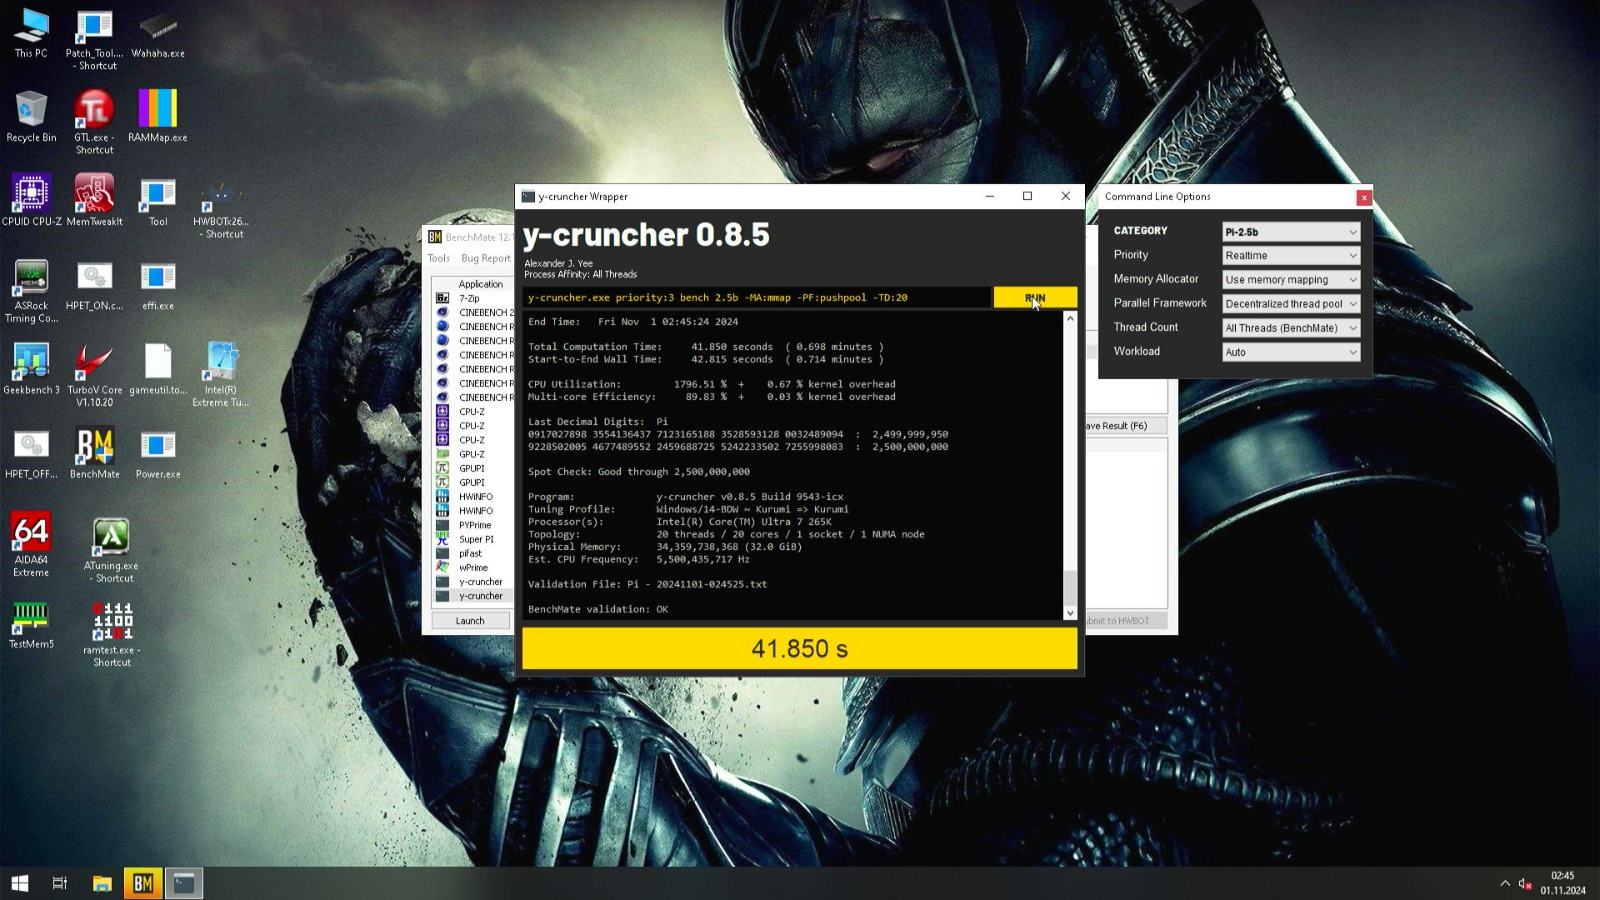This screenshot has width=1600, height=900.
Task: Select the Recycle Bin desktop icon
Action: (31, 117)
